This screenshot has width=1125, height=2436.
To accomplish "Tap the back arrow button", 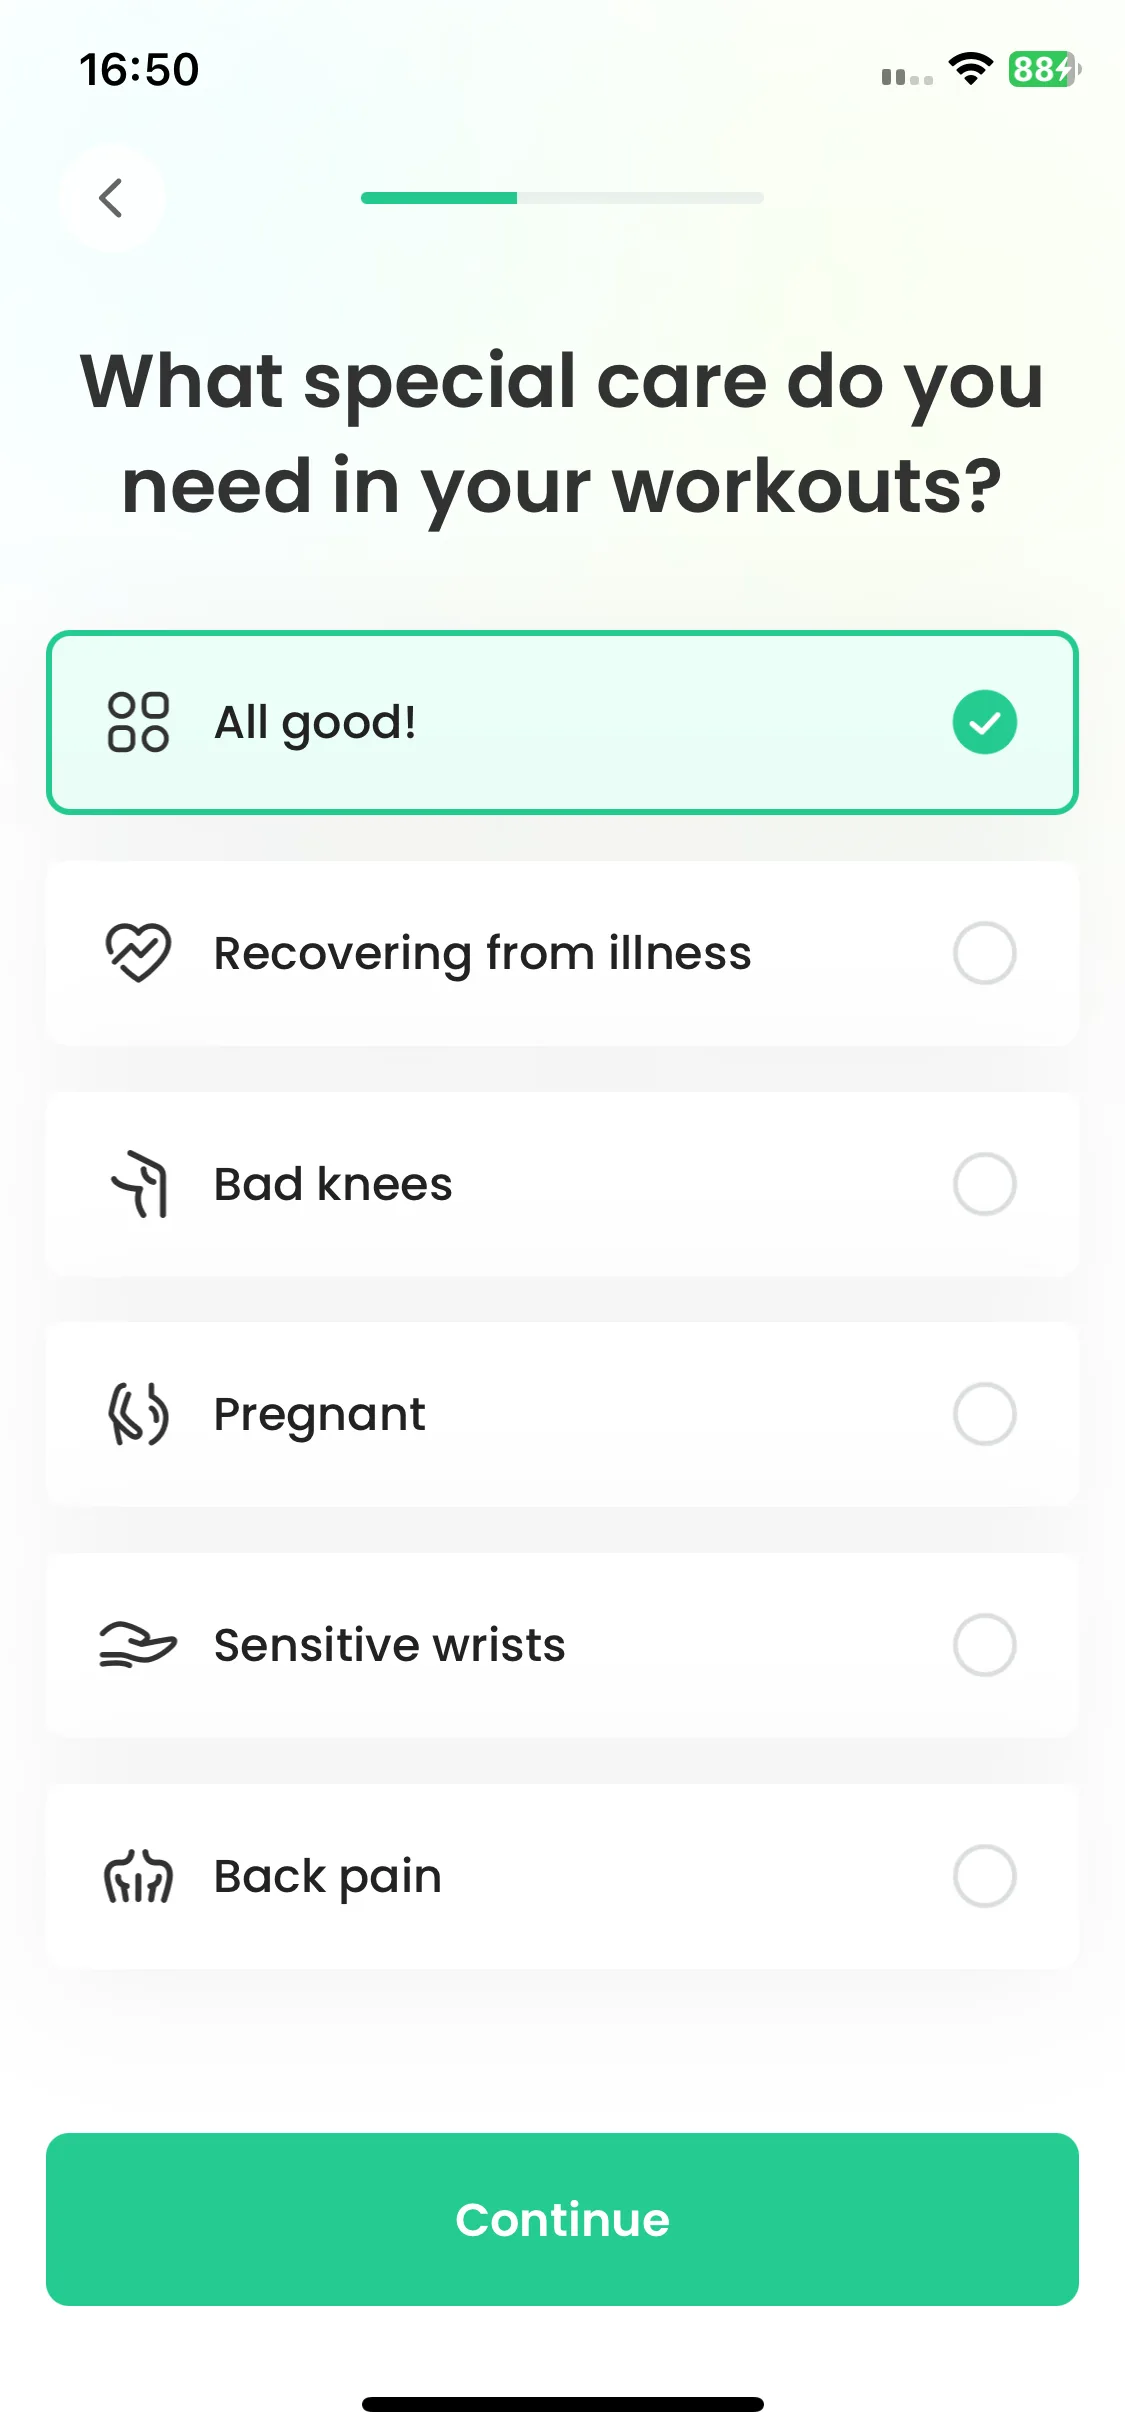I will [x=111, y=197].
